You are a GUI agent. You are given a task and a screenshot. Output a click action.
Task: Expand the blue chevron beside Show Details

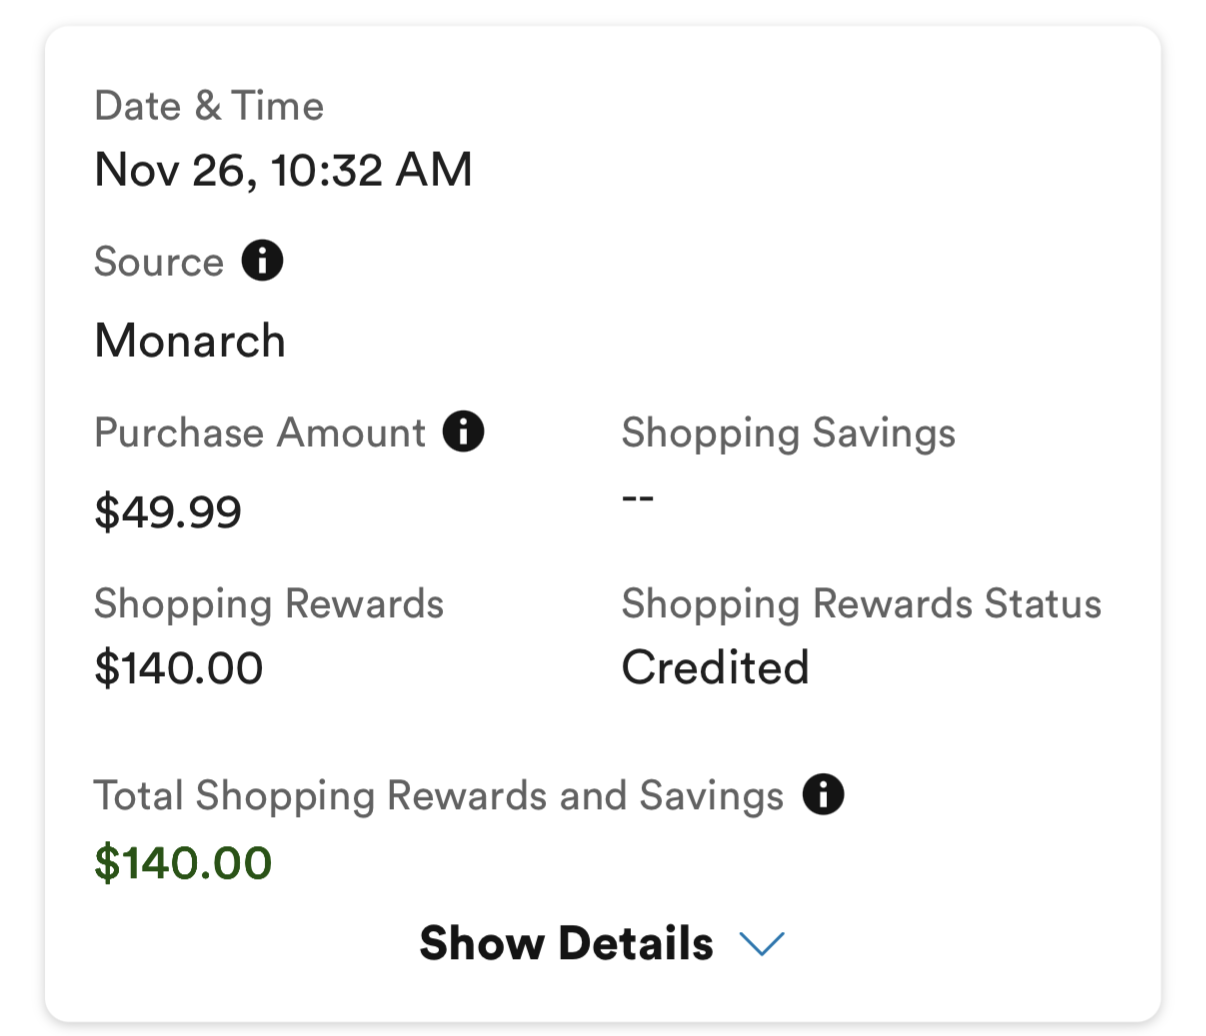coord(762,943)
